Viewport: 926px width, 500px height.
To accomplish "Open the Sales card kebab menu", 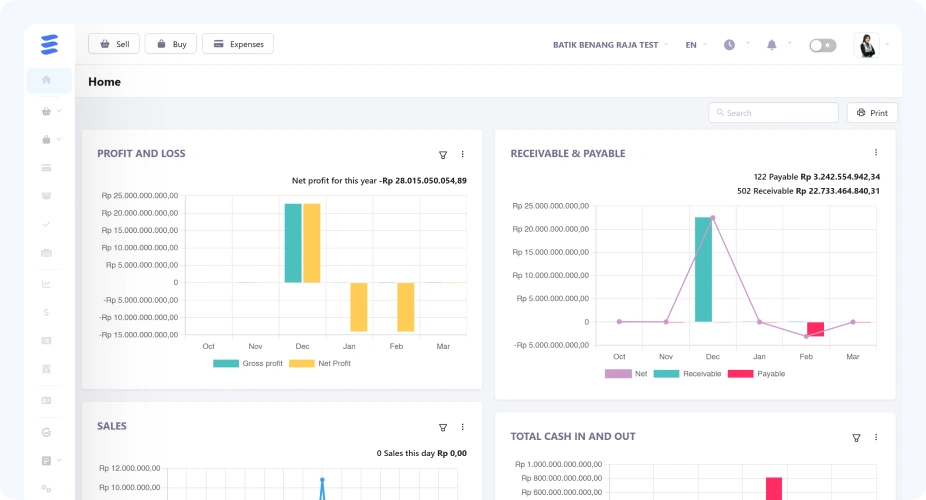I will (462, 427).
